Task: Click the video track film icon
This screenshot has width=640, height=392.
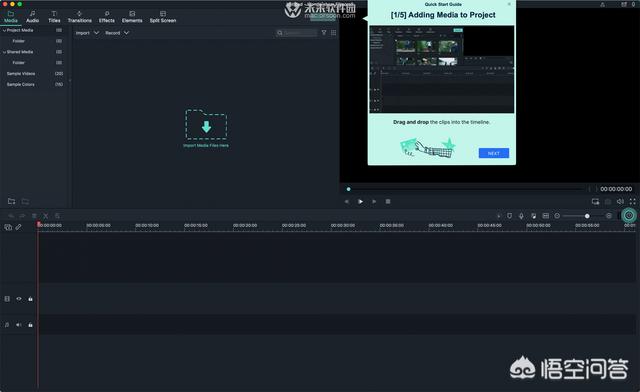Action: coord(7,299)
